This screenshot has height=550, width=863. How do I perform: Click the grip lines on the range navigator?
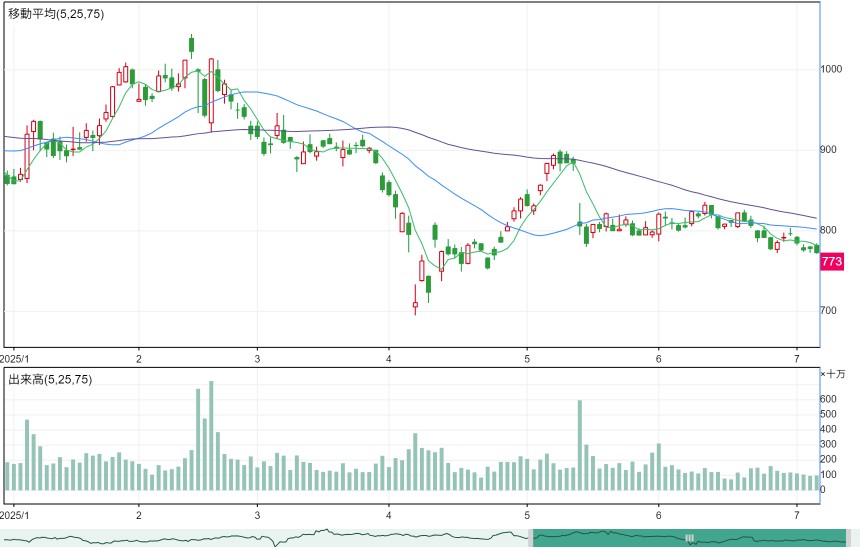(690, 538)
